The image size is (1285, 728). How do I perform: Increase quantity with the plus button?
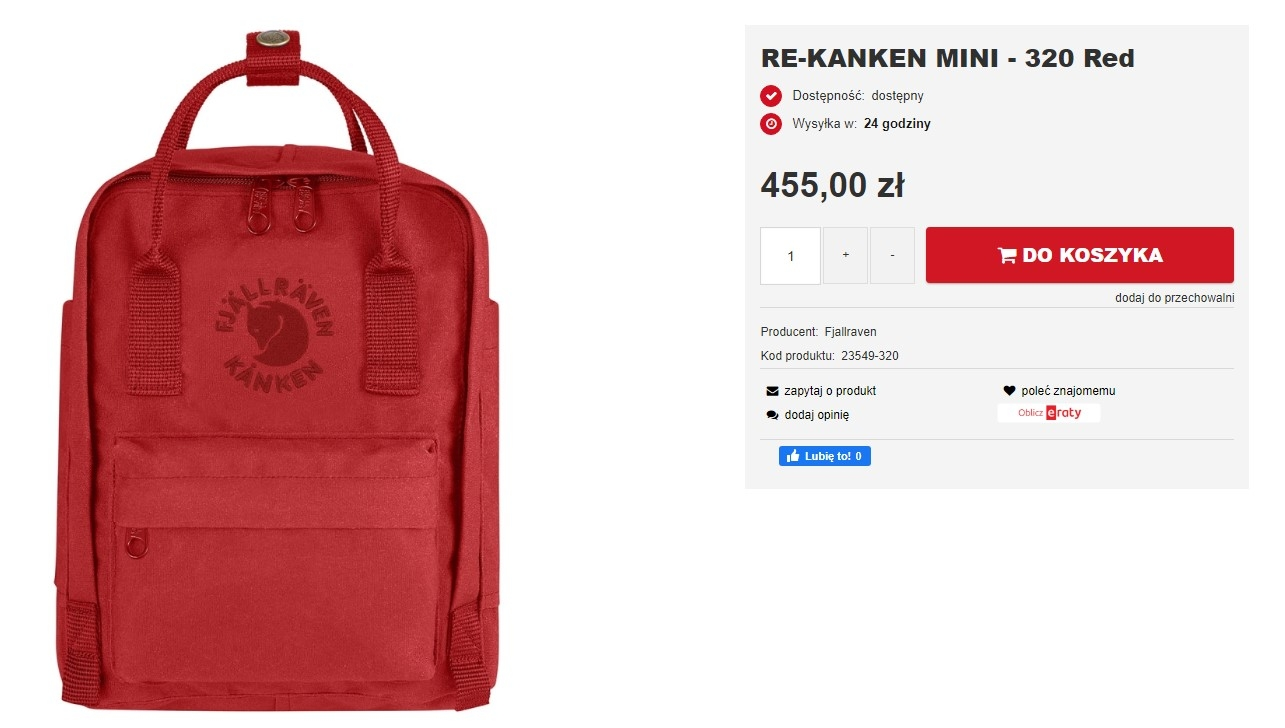click(846, 256)
